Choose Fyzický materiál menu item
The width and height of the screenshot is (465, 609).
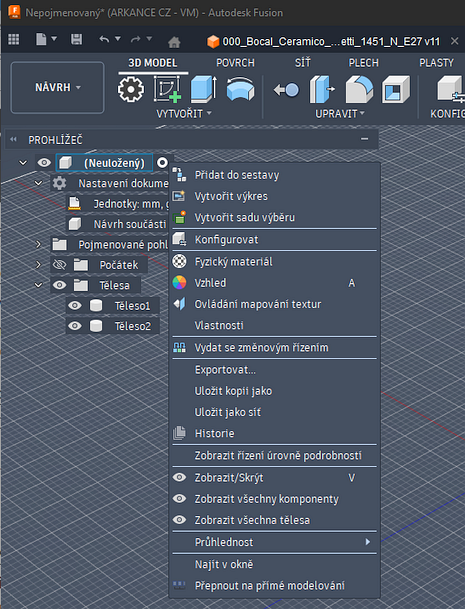pyautogui.click(x=274, y=261)
